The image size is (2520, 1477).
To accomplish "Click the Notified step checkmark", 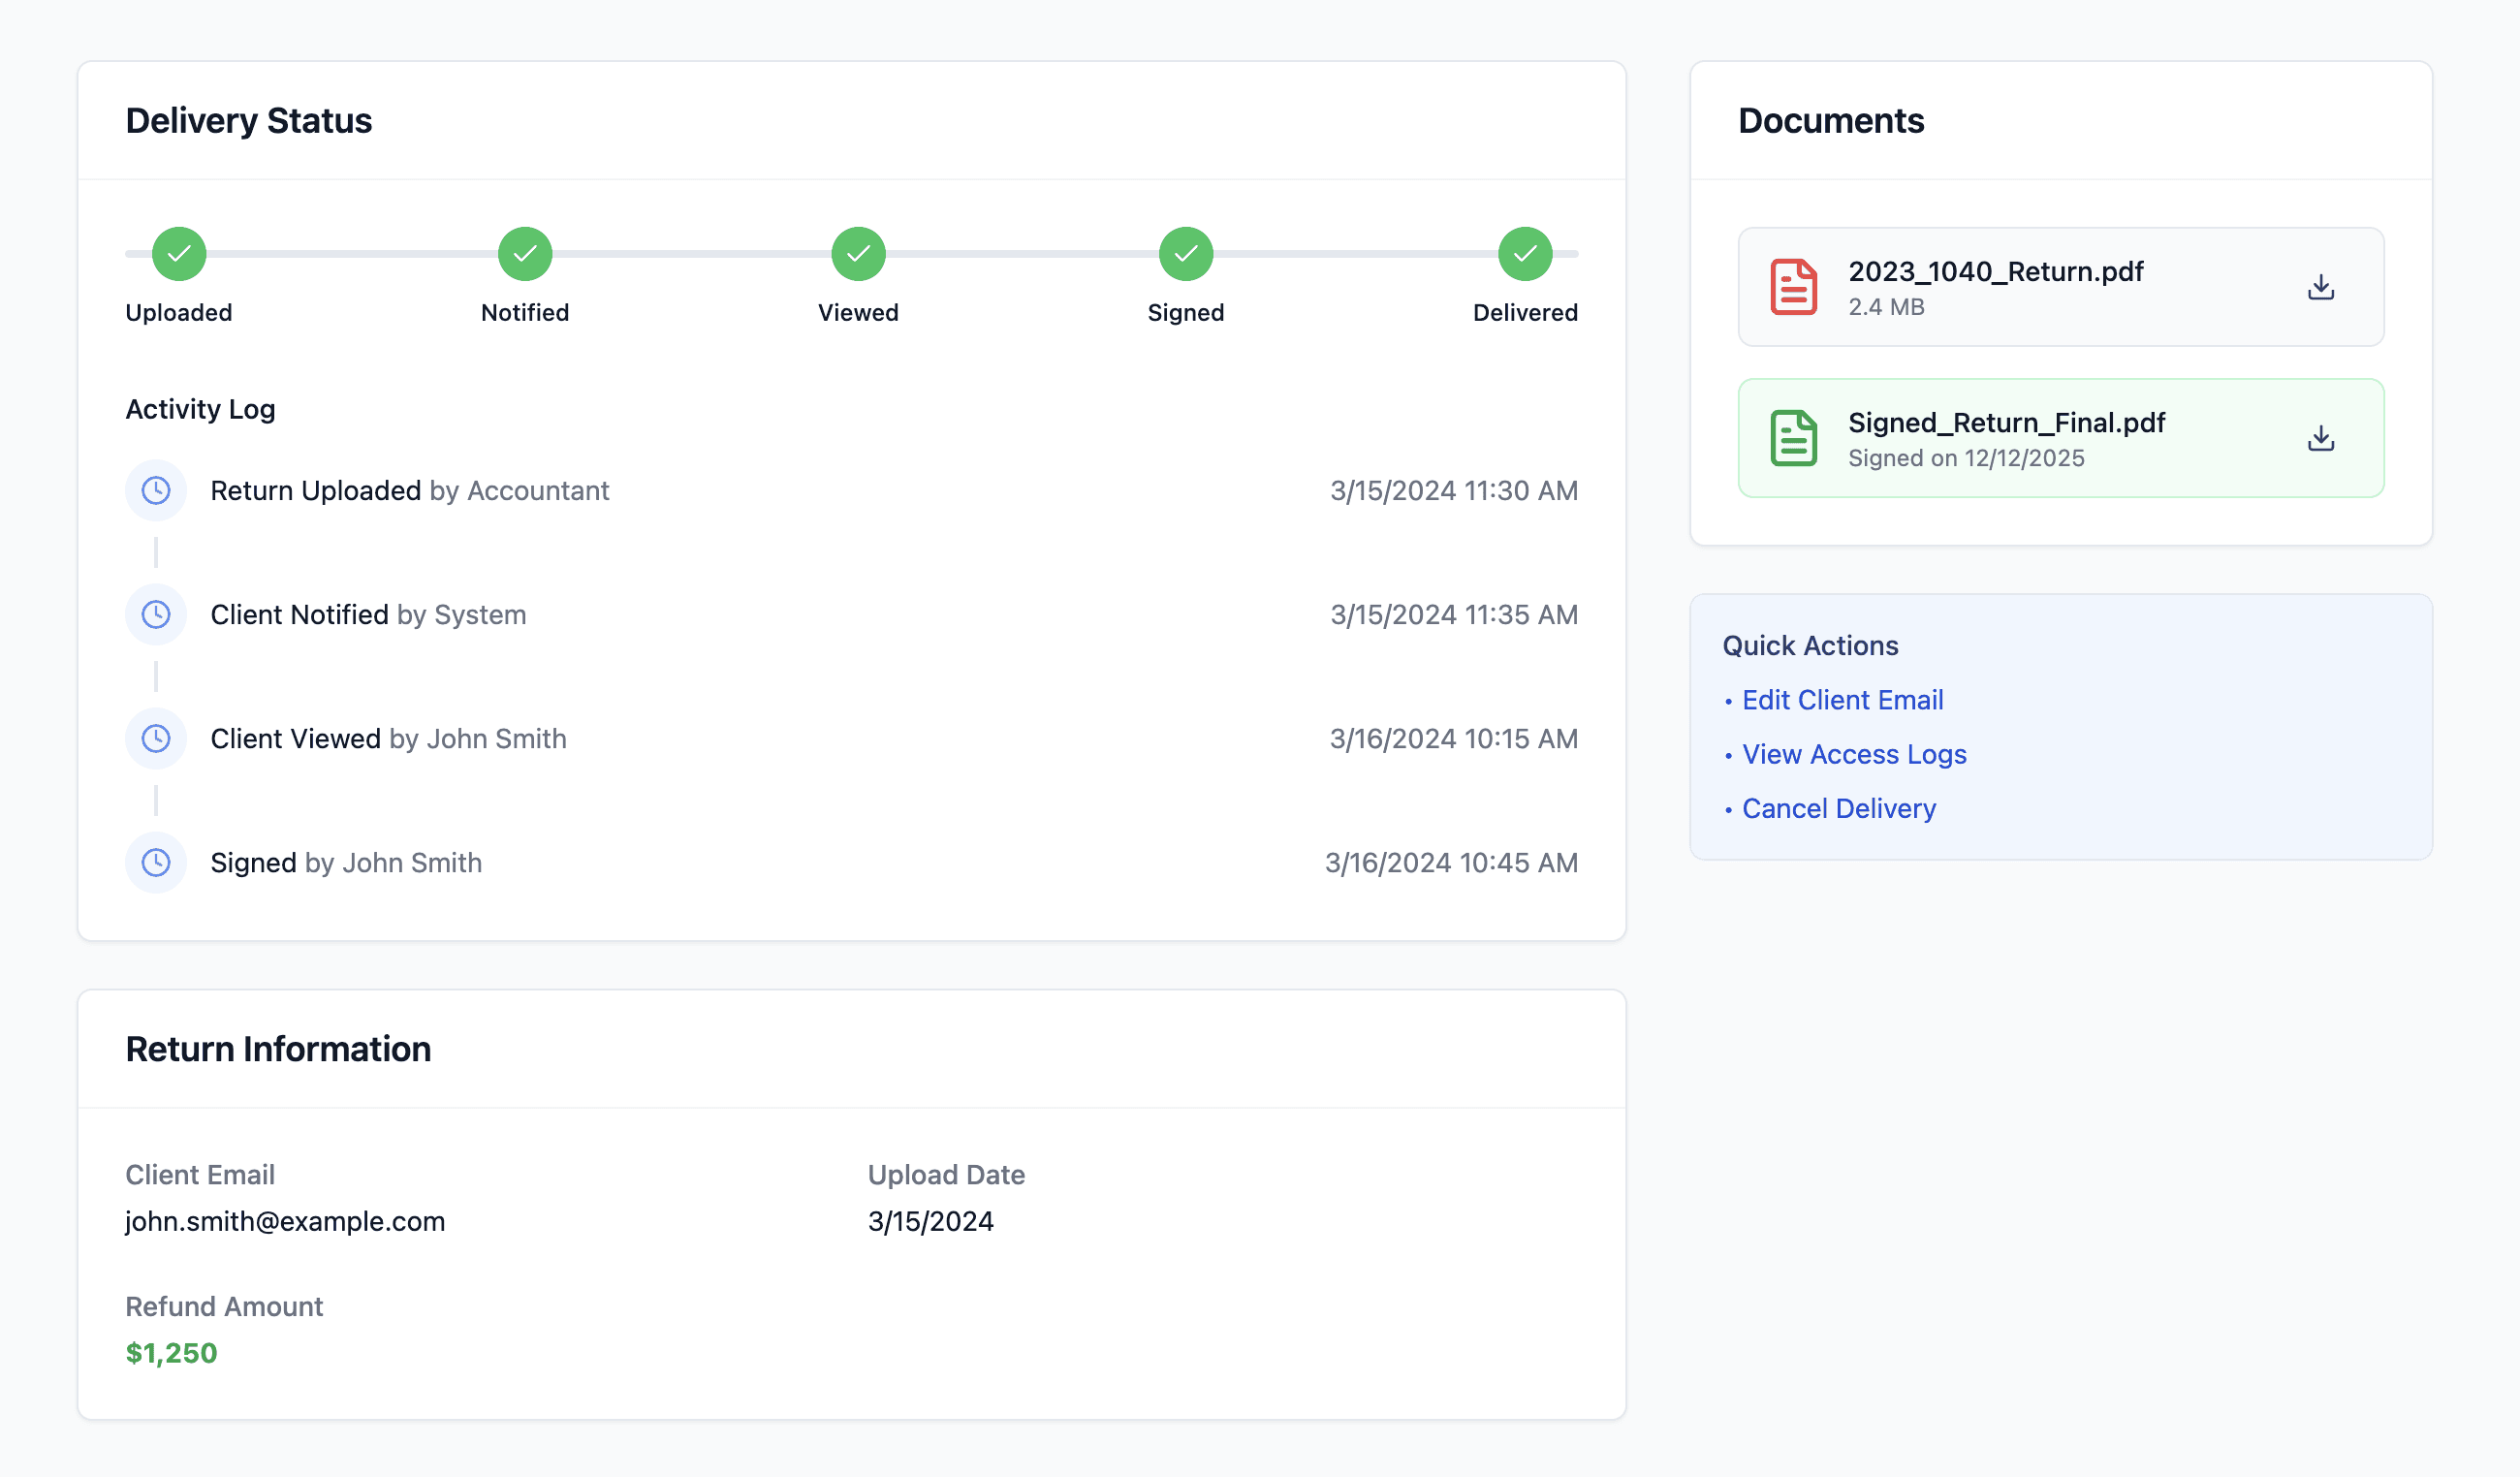I will tap(525, 254).
